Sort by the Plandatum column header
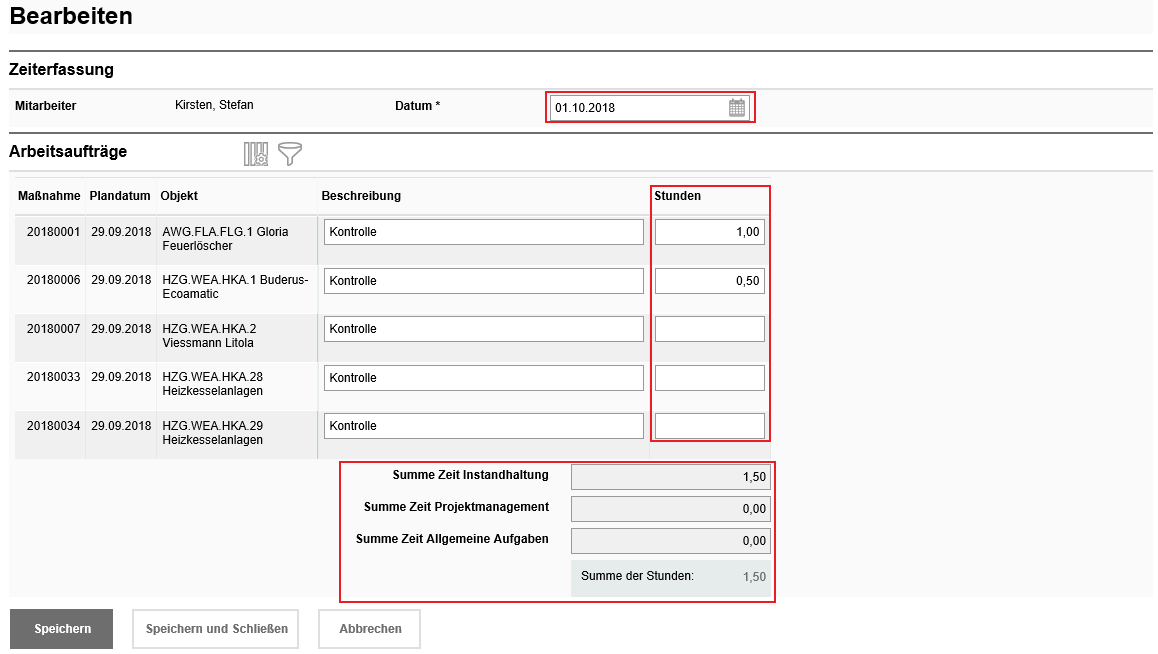The image size is (1158, 654). coord(120,196)
